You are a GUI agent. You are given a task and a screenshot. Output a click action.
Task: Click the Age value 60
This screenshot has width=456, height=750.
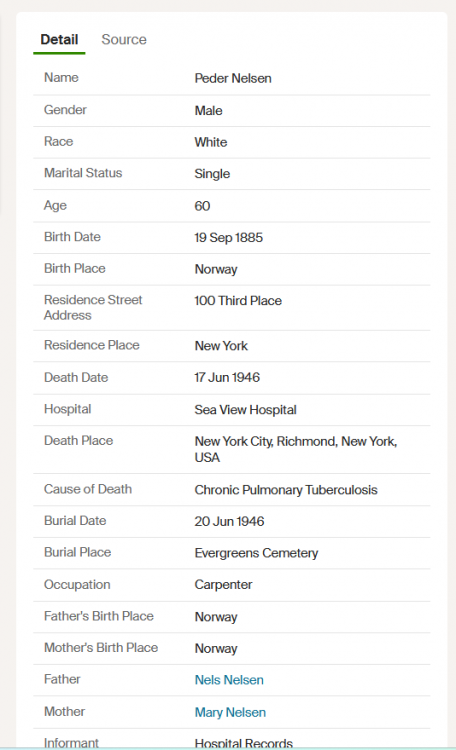point(202,206)
